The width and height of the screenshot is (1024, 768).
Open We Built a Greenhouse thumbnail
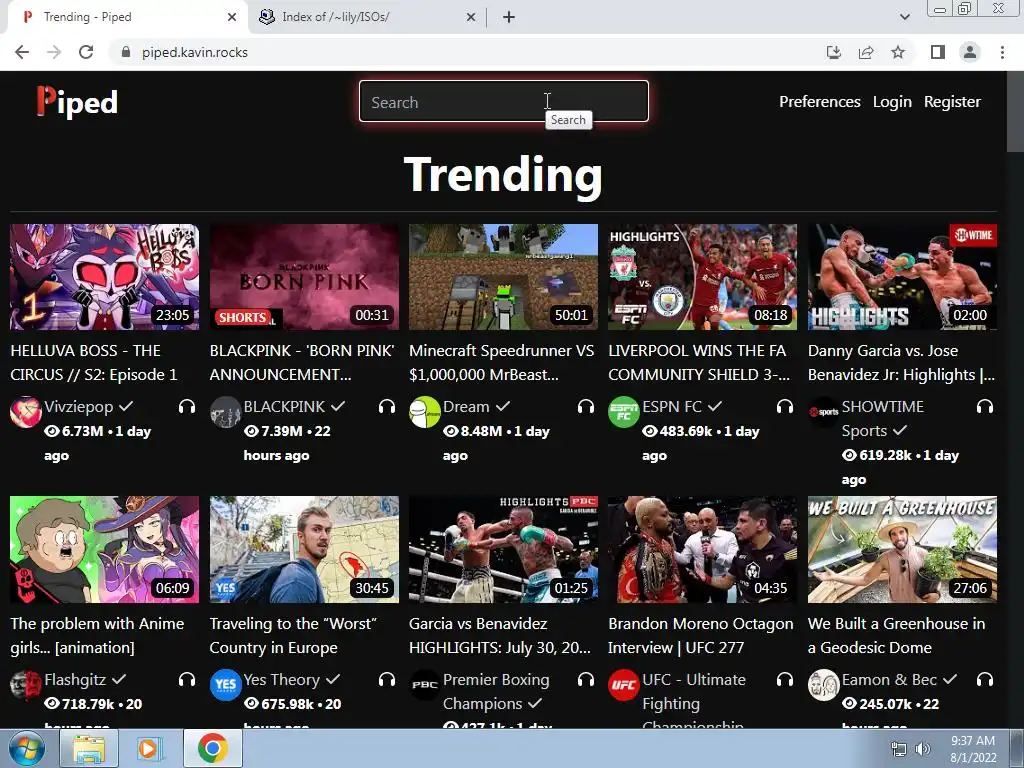[x=903, y=549]
